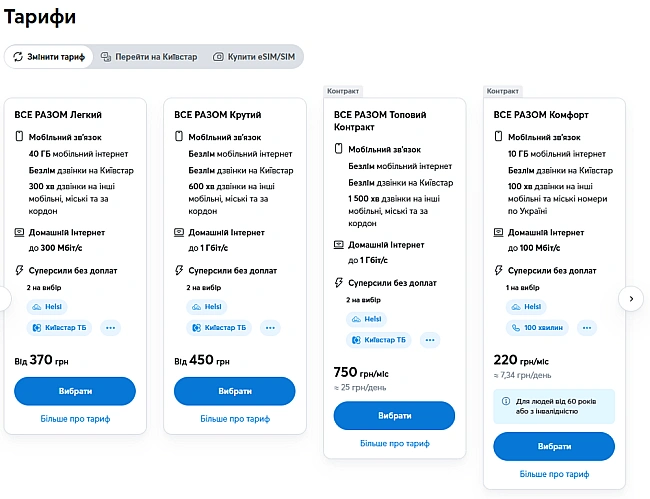Expand more superpowers in Крутий card
The width and height of the screenshot is (650, 499).
pos(271,327)
